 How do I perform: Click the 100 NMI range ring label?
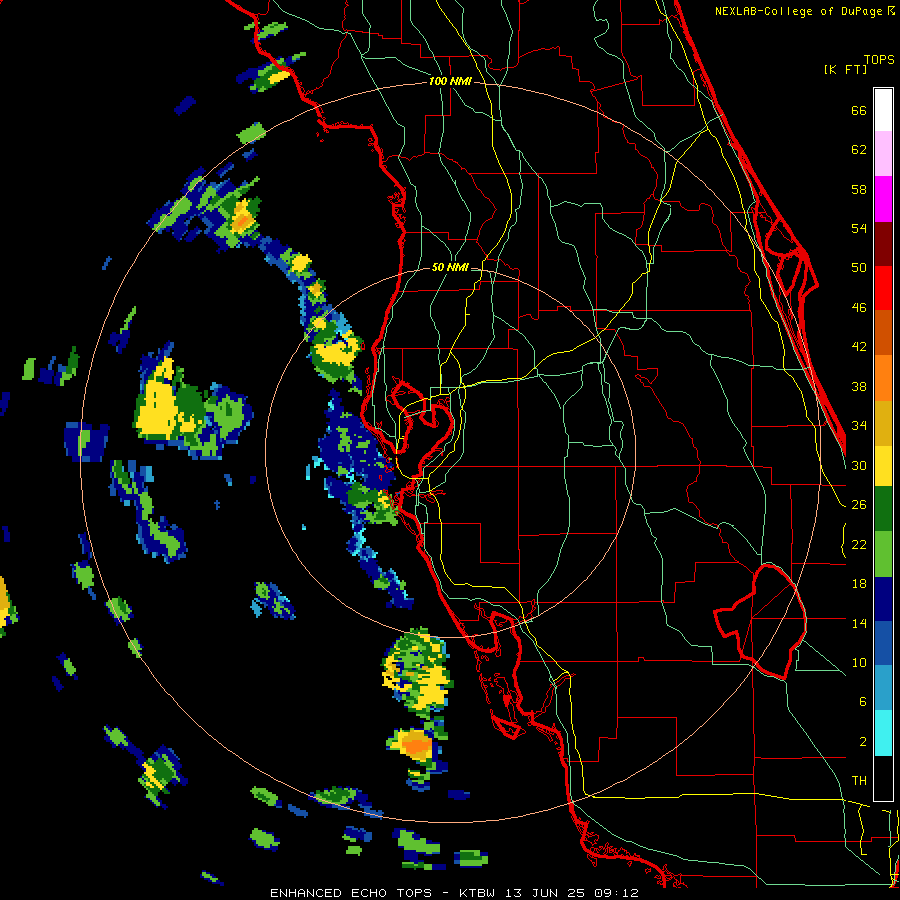[x=450, y=82]
